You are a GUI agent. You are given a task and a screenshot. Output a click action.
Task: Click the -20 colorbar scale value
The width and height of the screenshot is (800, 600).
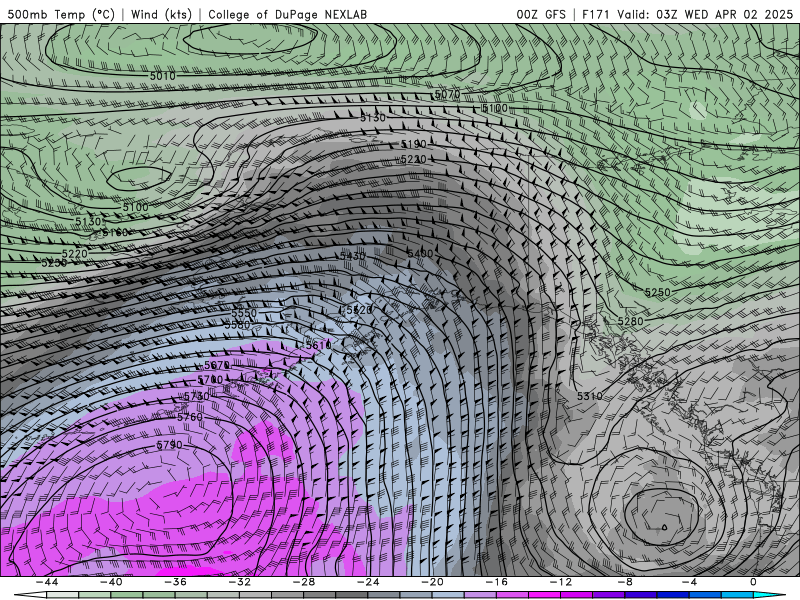coord(433,582)
